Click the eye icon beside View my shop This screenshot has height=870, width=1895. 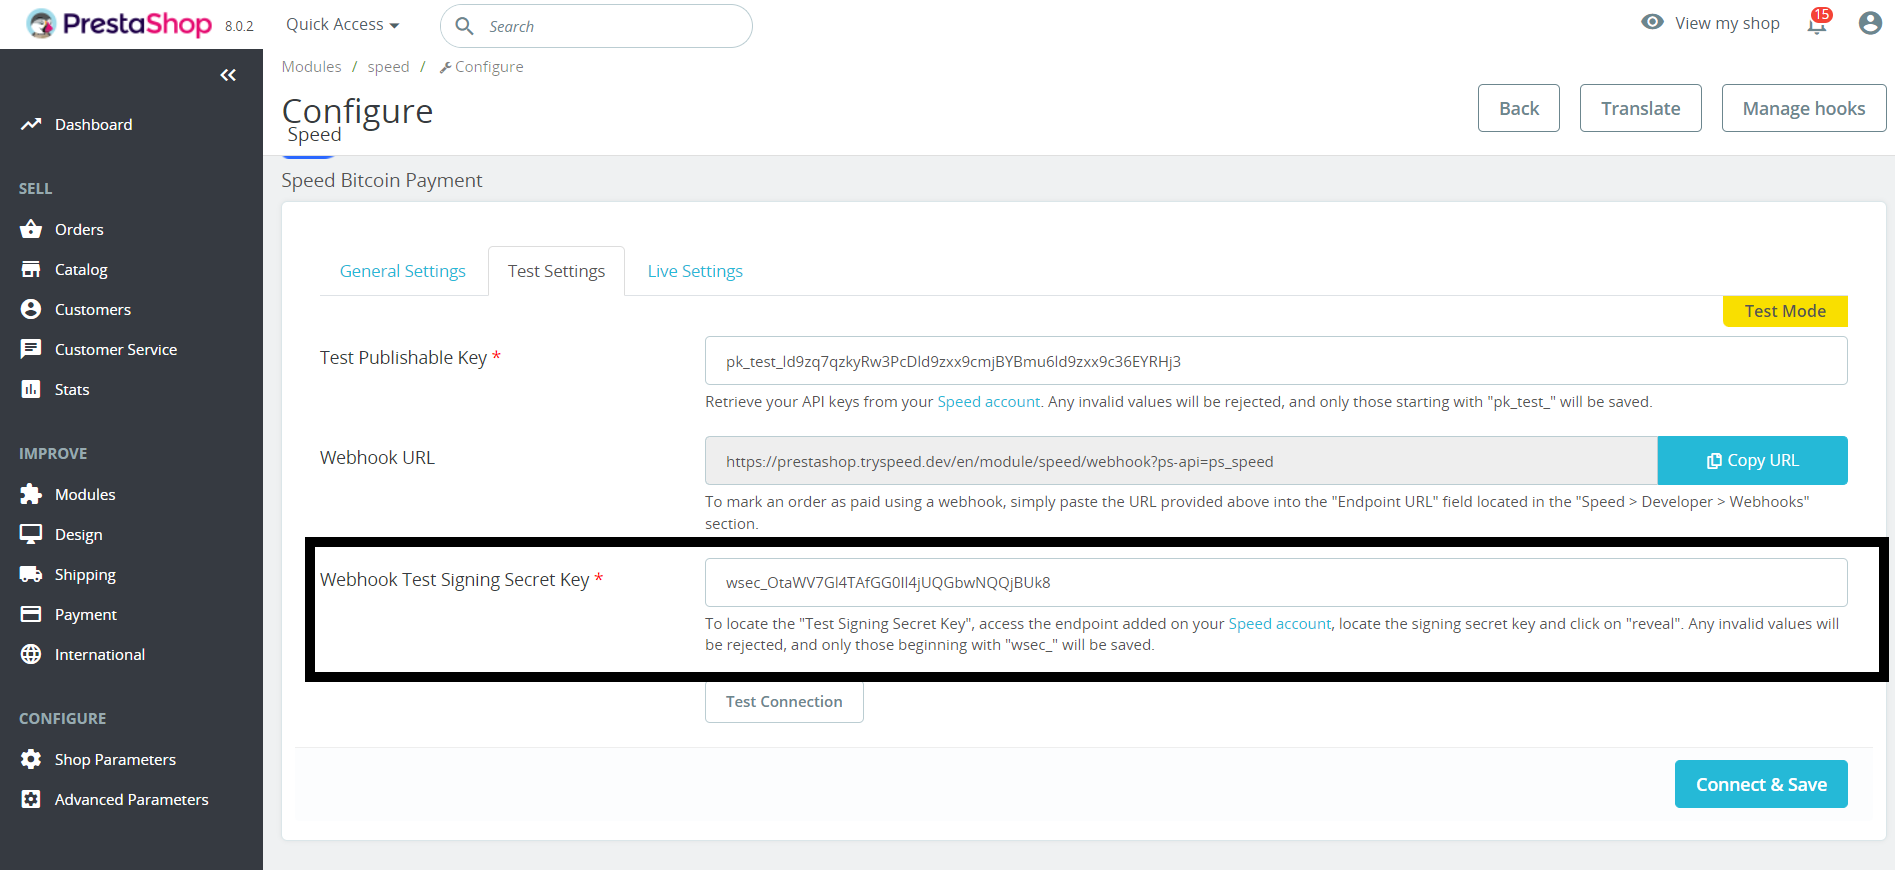tap(1652, 22)
